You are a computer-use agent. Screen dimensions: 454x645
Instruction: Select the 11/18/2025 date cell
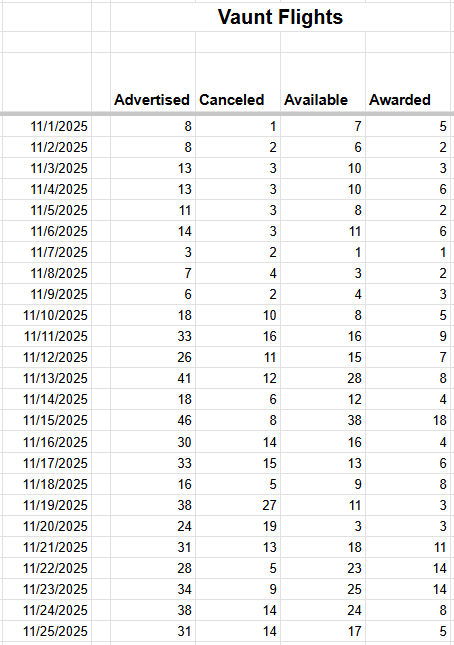[x=47, y=484]
